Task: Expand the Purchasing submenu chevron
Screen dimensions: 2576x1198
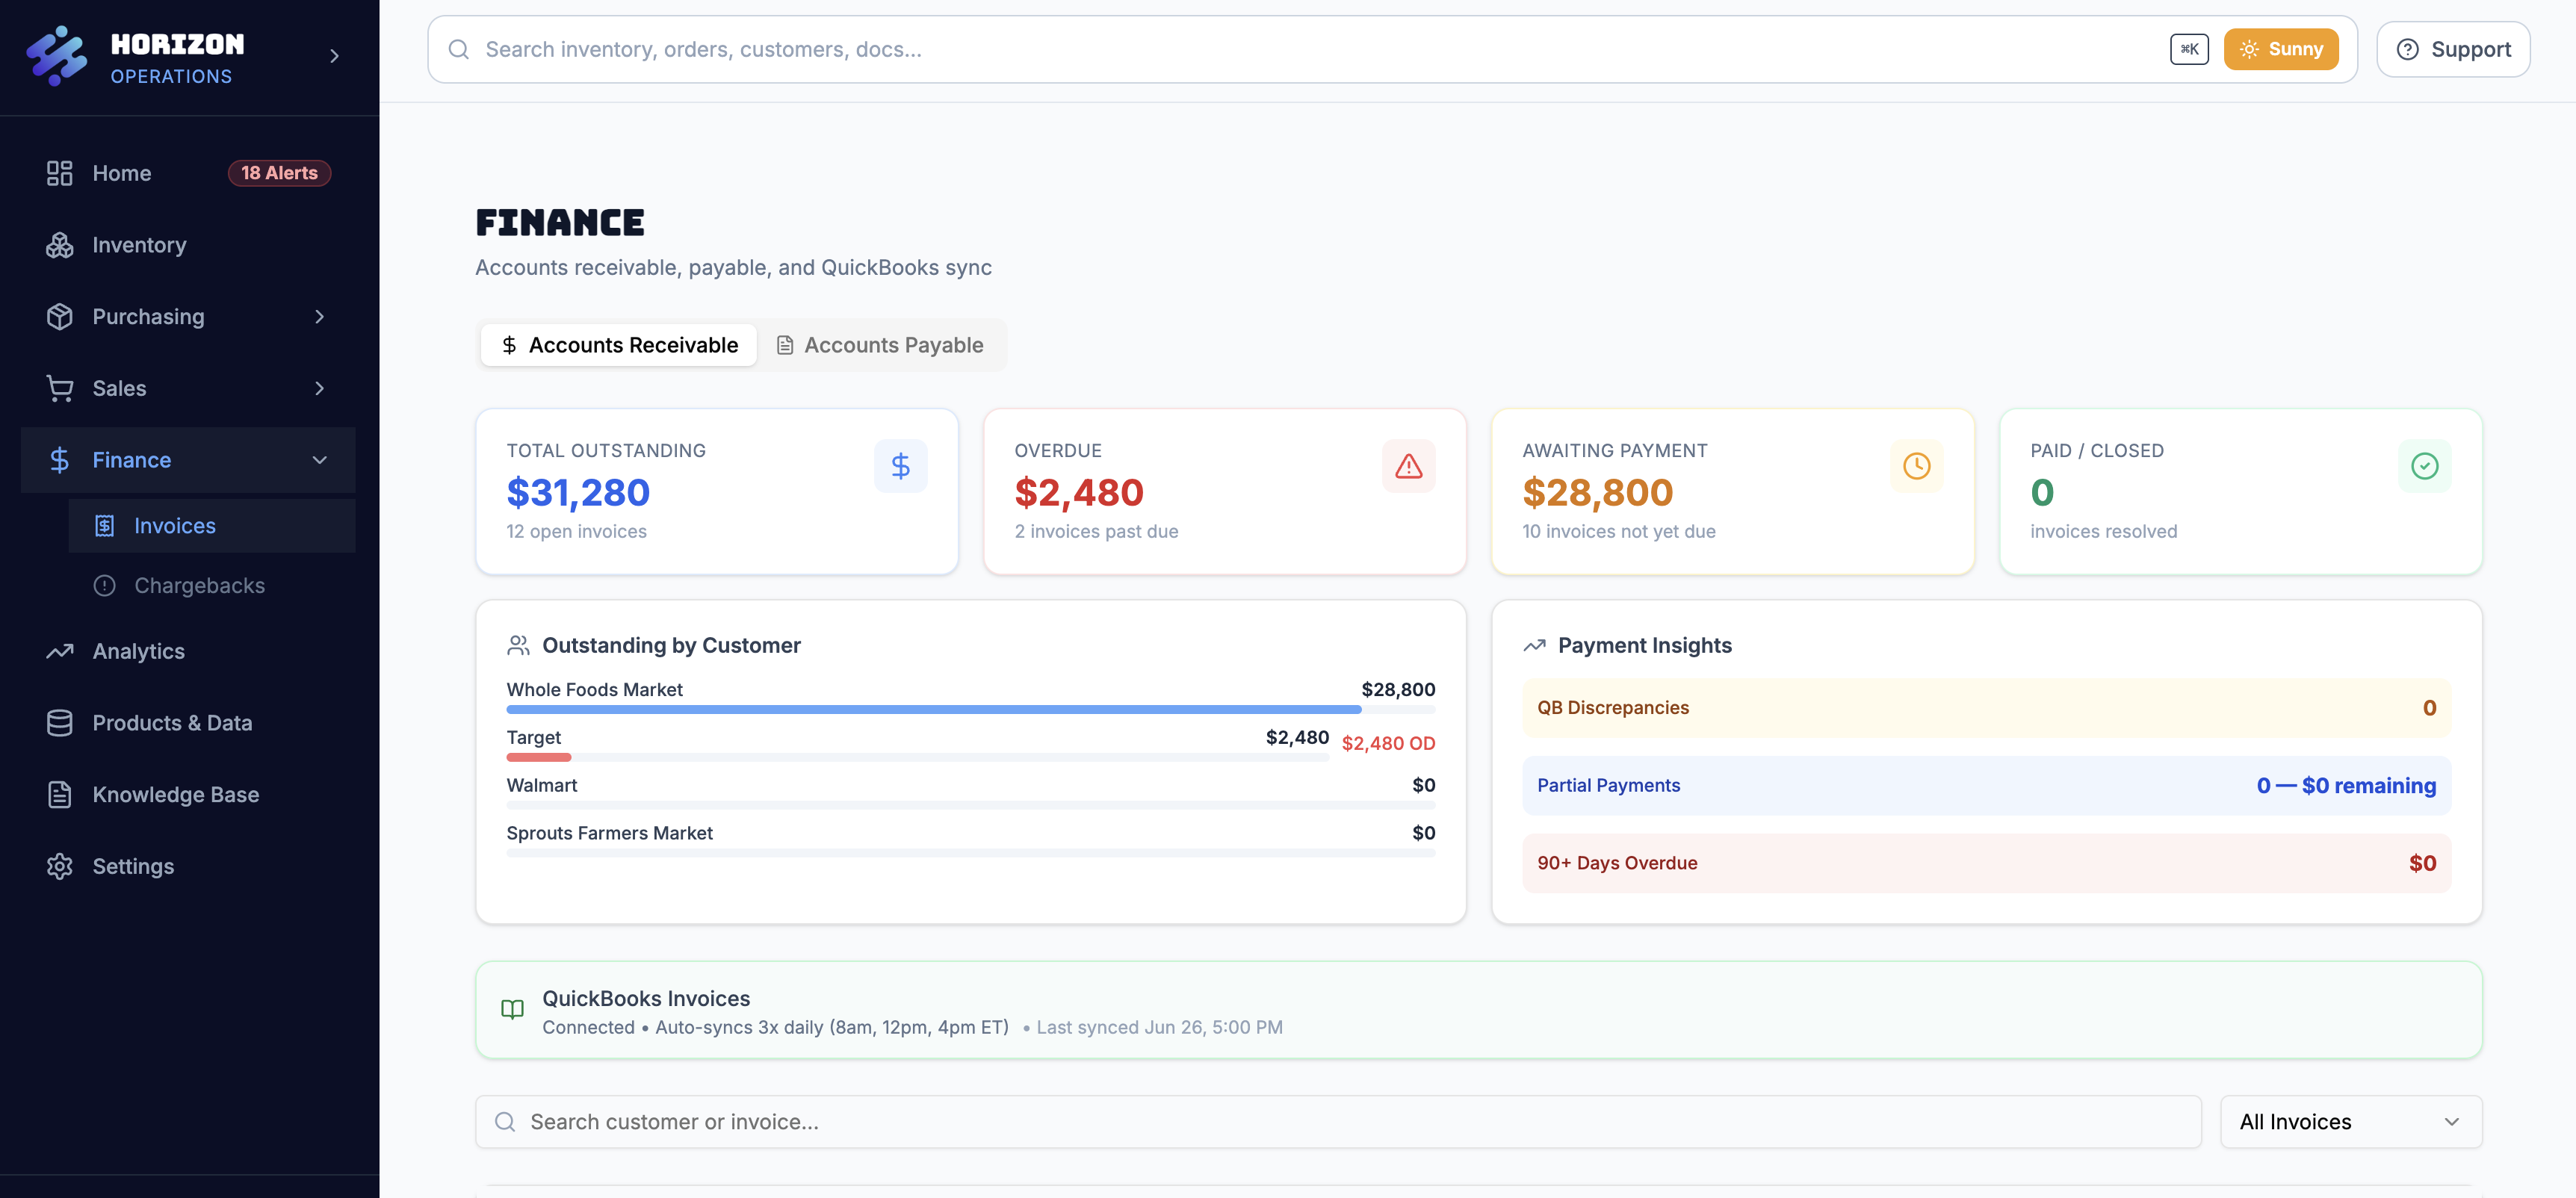Action: [320, 317]
